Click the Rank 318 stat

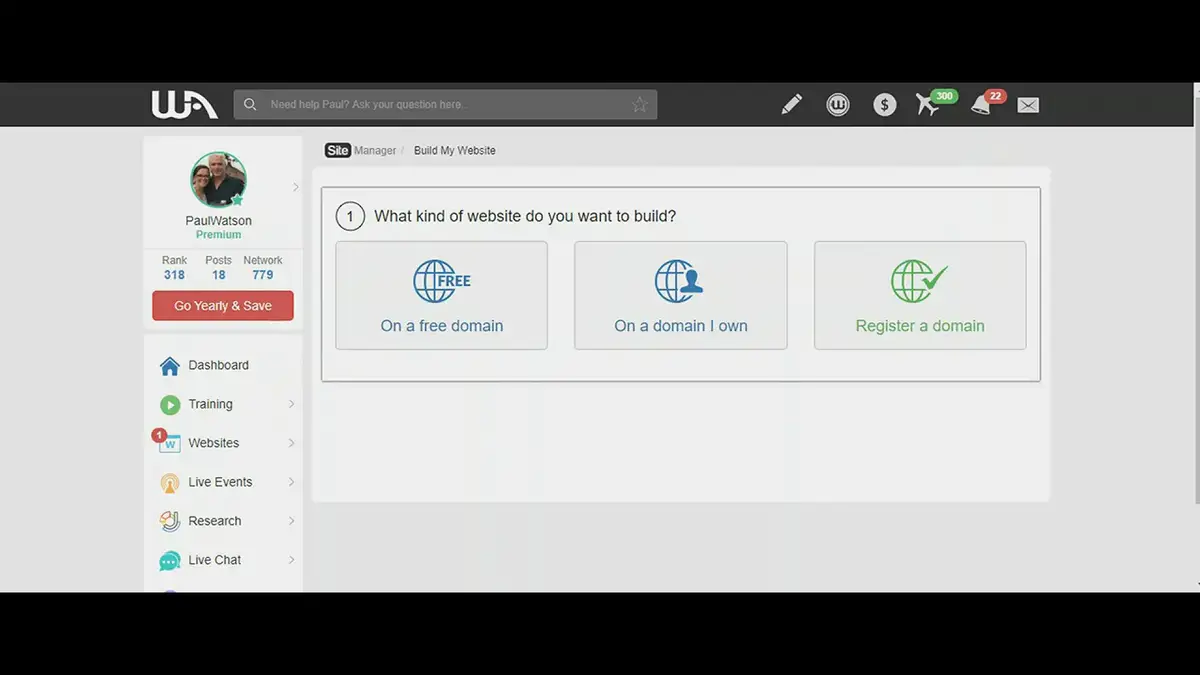point(174,267)
